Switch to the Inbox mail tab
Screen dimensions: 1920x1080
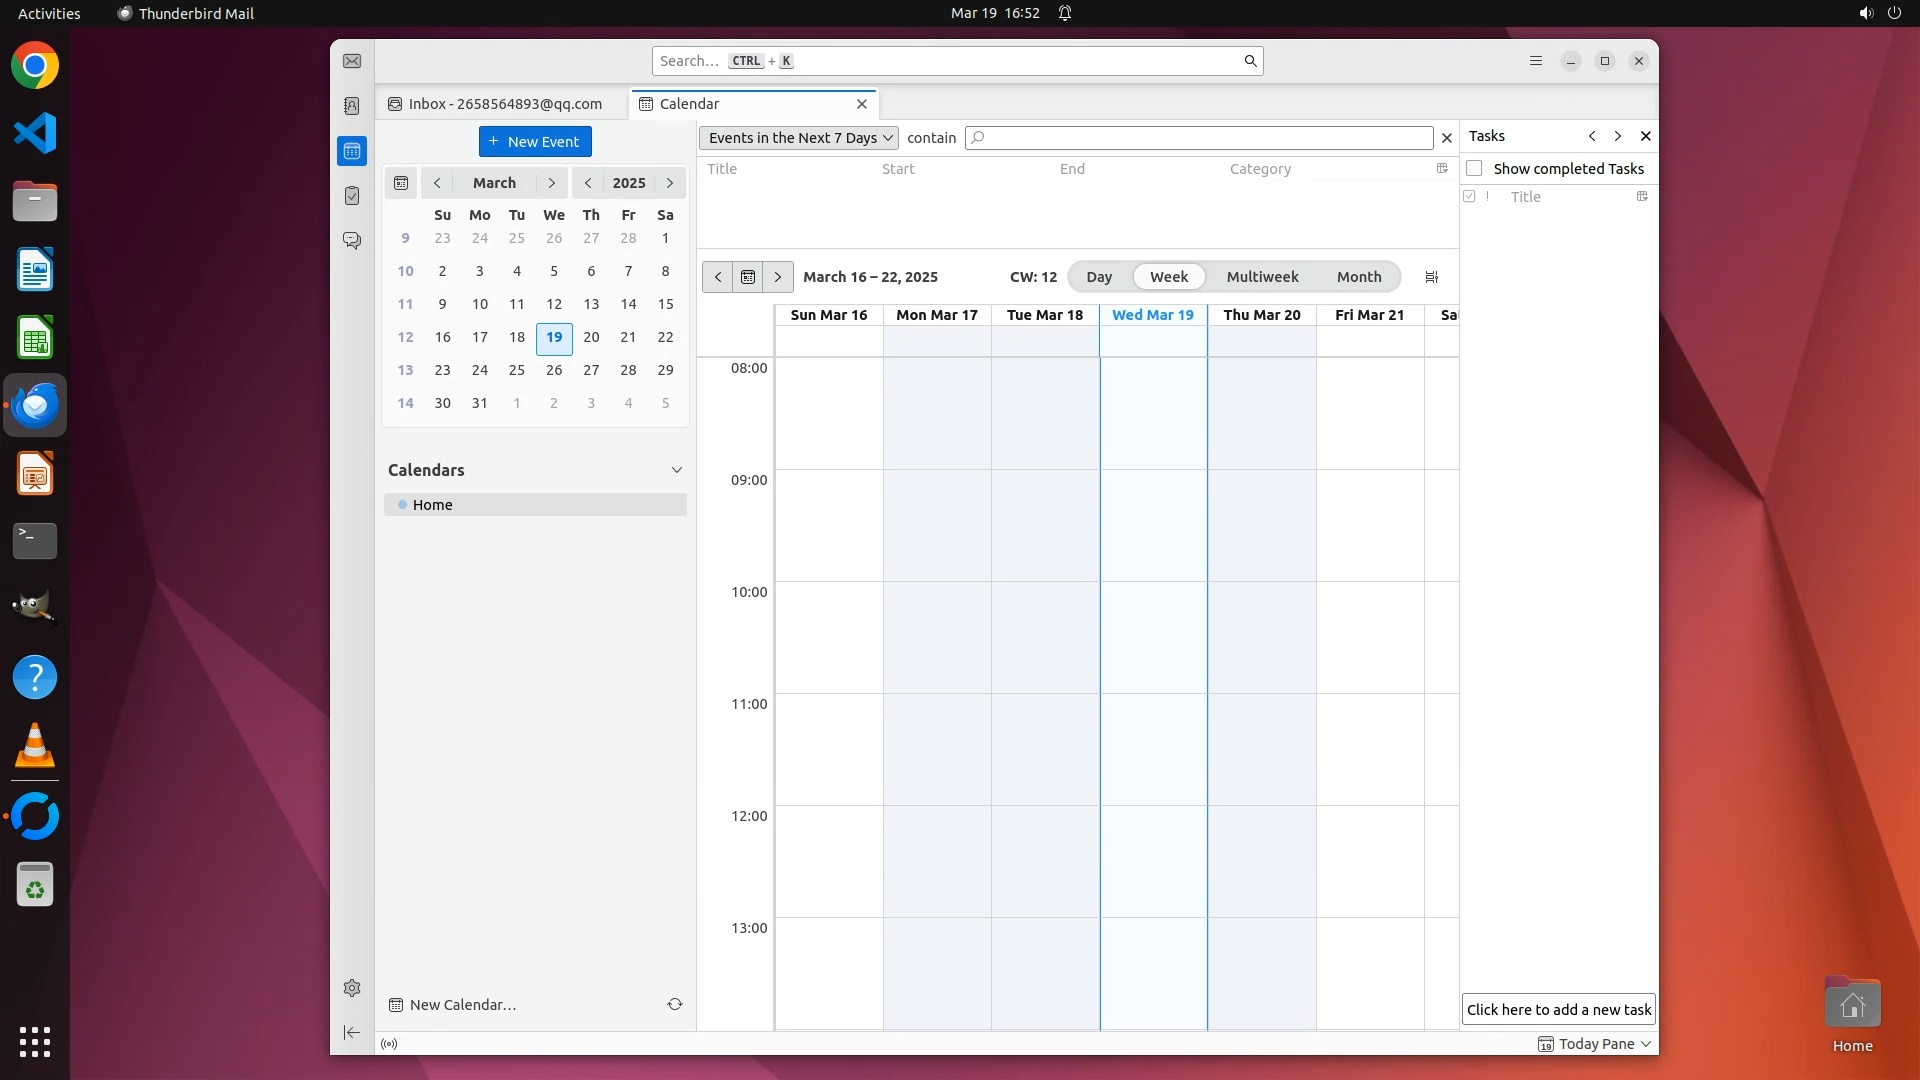coord(496,104)
